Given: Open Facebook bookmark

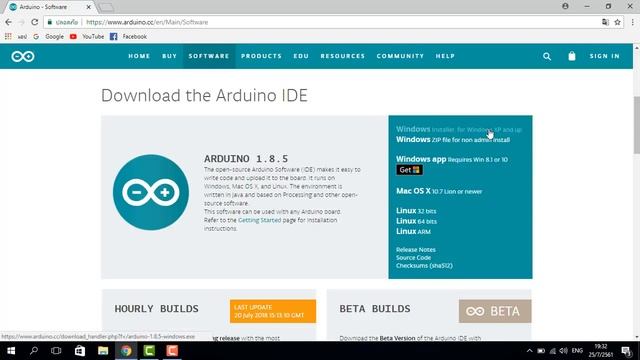Looking at the screenshot, I should (129, 36).
